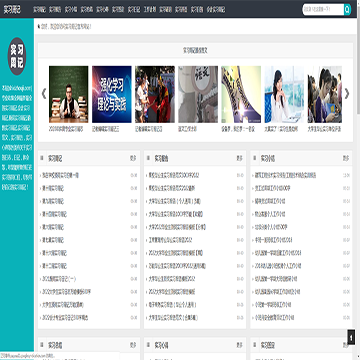
Task: Open the first article link in the left list
Action: click(60, 175)
